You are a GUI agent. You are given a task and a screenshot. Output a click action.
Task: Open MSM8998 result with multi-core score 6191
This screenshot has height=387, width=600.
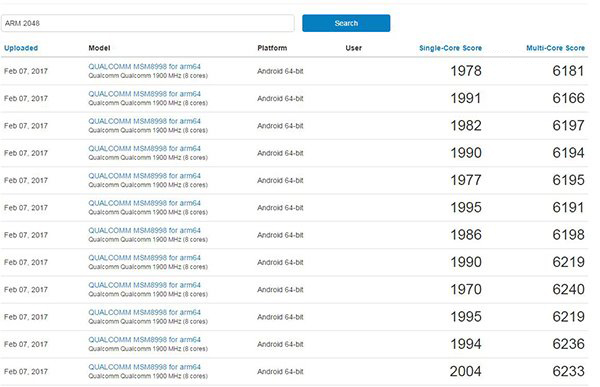(145, 203)
